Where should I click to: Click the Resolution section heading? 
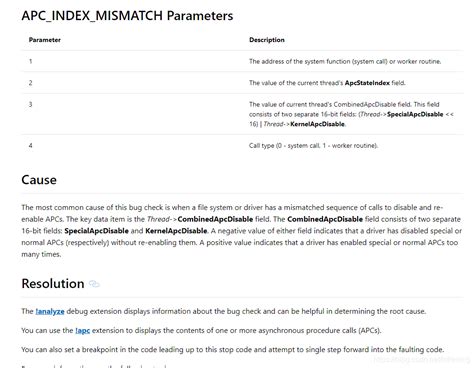[53, 284]
